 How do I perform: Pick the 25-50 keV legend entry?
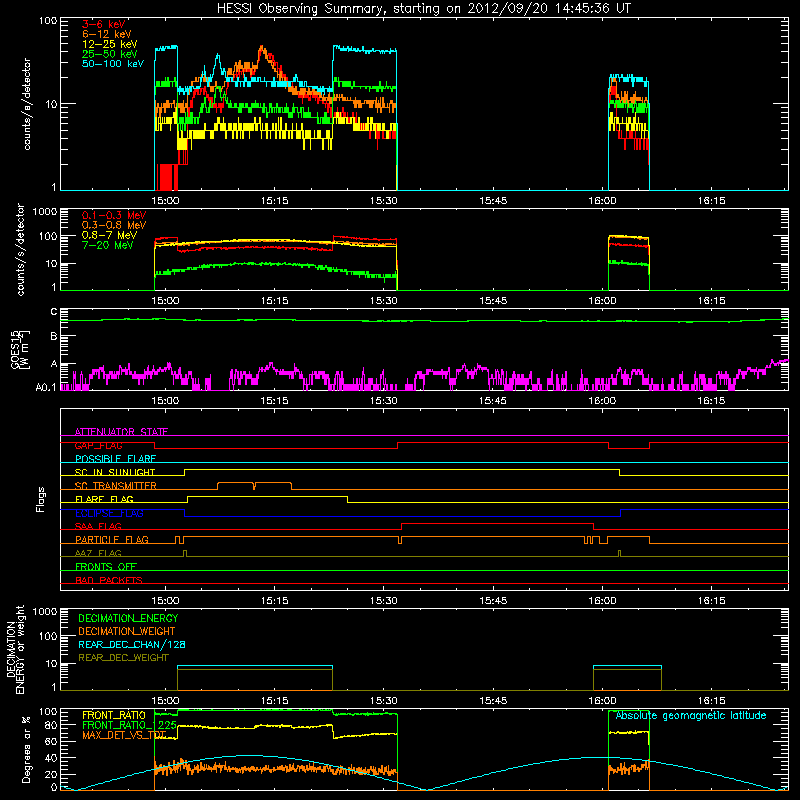(110, 54)
